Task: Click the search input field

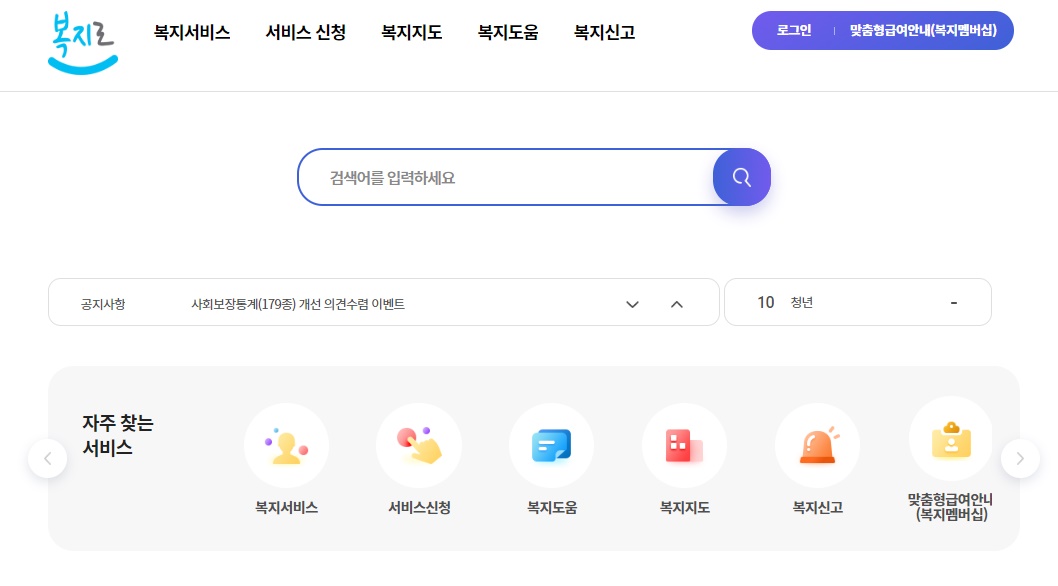Action: [500, 176]
